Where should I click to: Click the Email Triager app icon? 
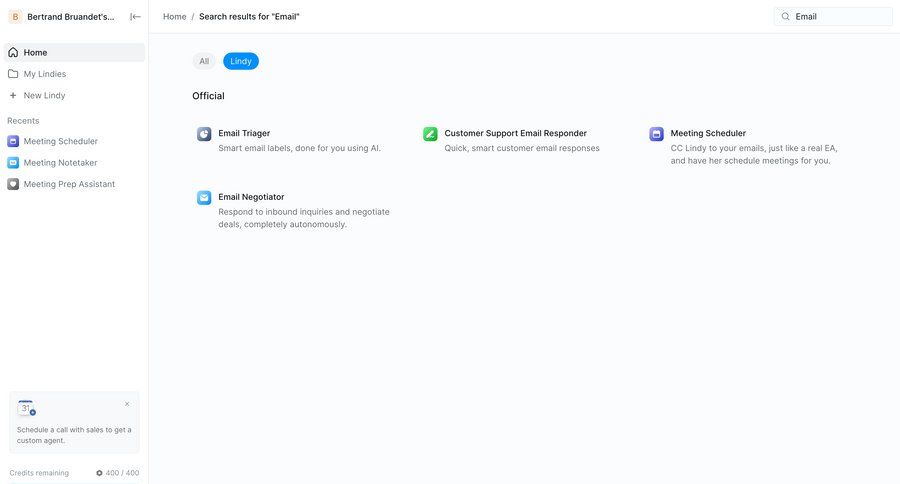(204, 134)
